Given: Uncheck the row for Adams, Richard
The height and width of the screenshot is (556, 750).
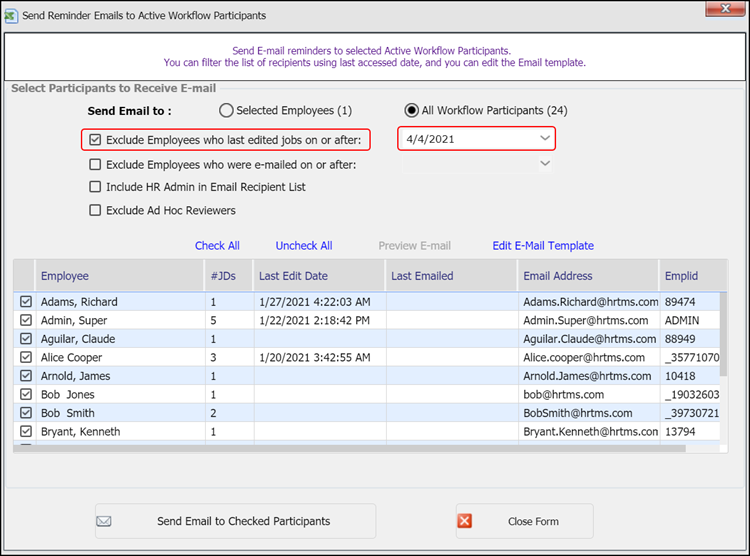Looking at the screenshot, I should pos(25,302).
